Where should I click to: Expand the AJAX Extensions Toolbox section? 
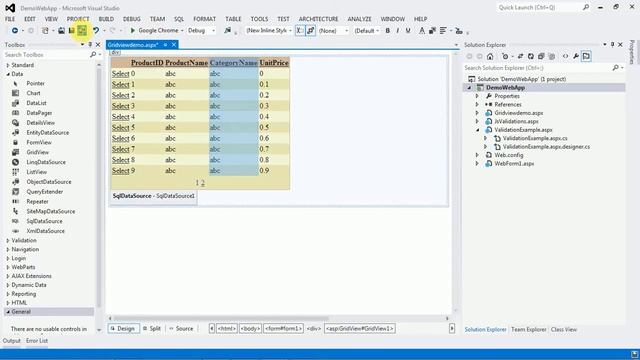[x=8, y=276]
